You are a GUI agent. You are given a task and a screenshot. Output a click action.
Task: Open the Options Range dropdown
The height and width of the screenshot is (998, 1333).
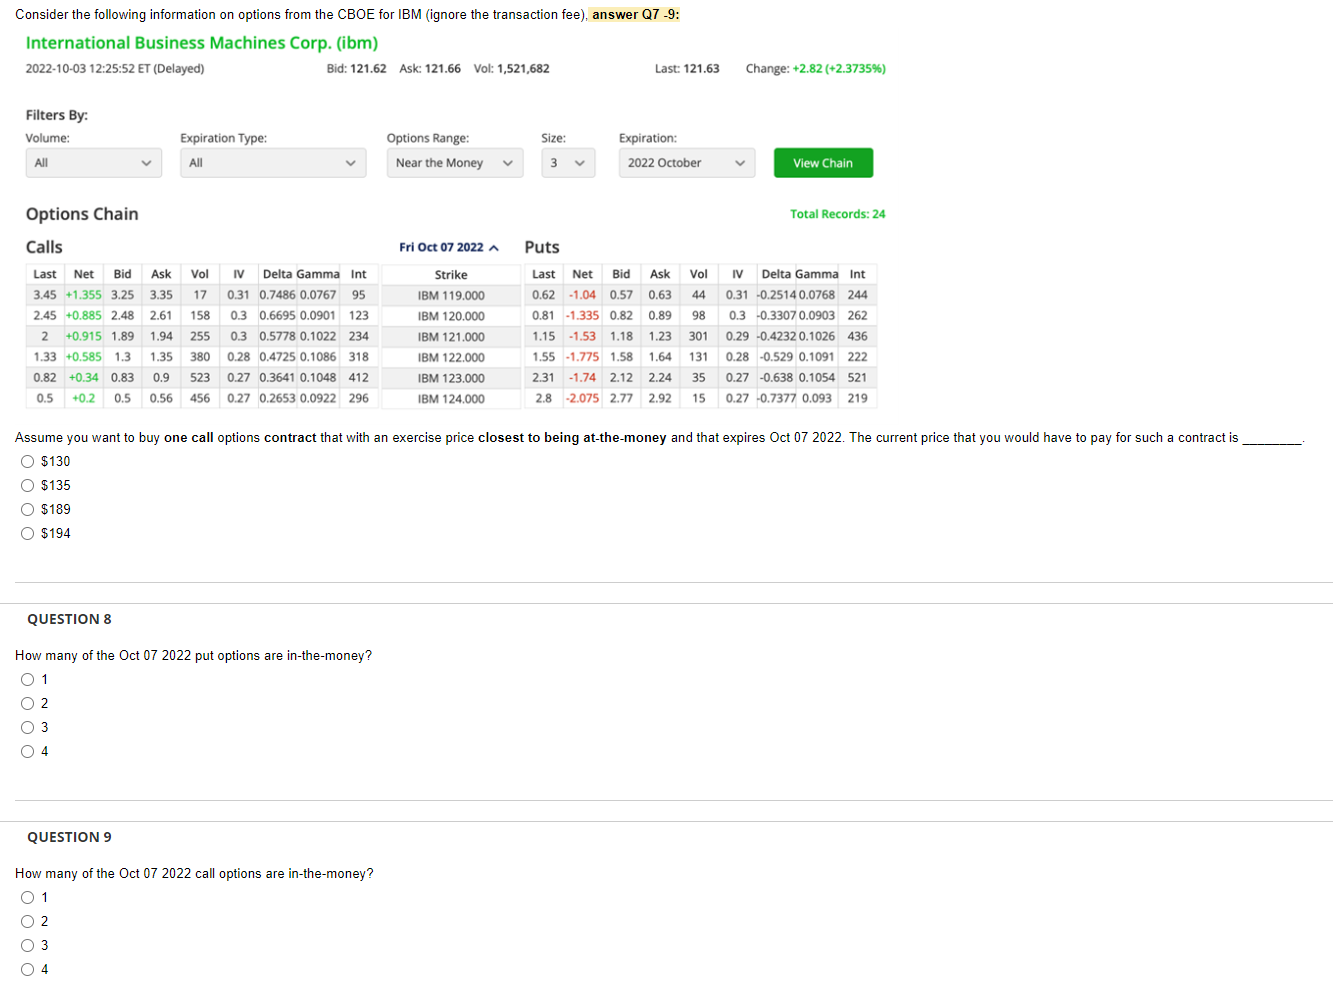pos(454,162)
